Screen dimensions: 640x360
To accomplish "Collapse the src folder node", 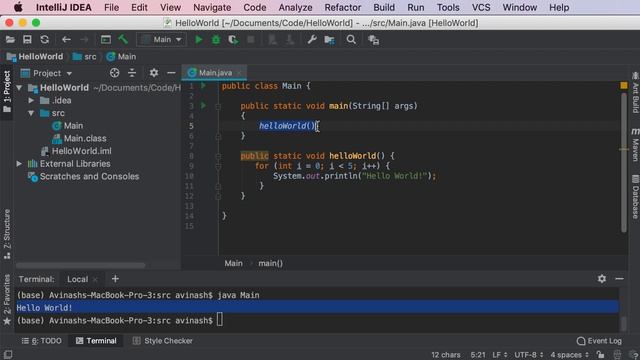I will 31,113.
